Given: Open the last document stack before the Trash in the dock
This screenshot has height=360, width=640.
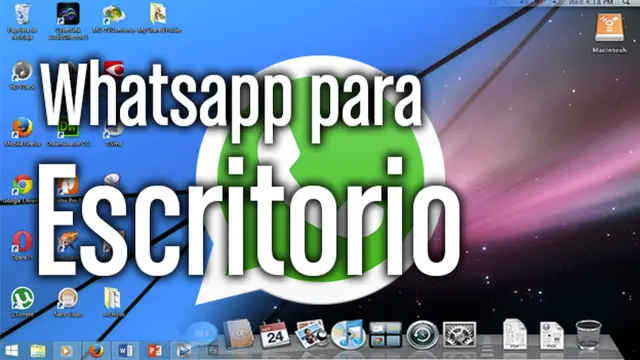Looking at the screenshot, I should click(x=551, y=335).
